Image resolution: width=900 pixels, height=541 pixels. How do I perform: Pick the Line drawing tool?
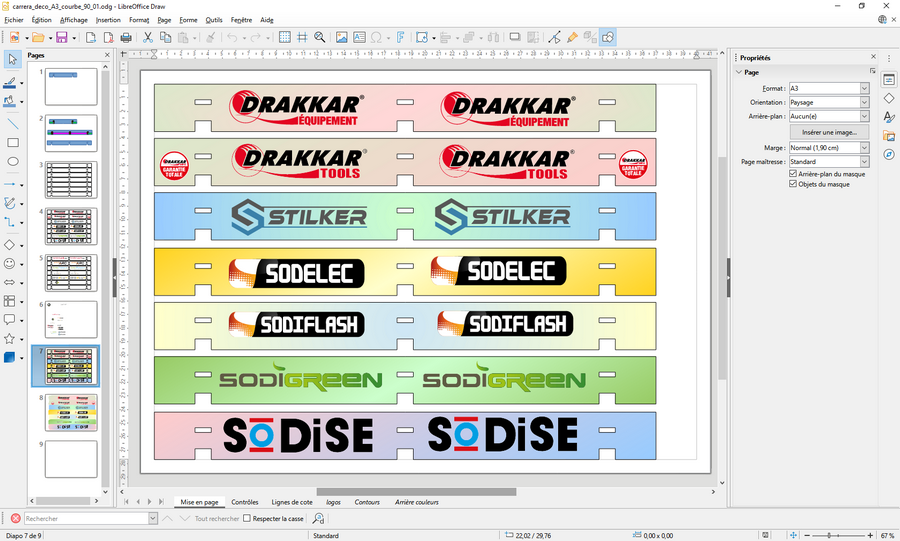[13, 123]
